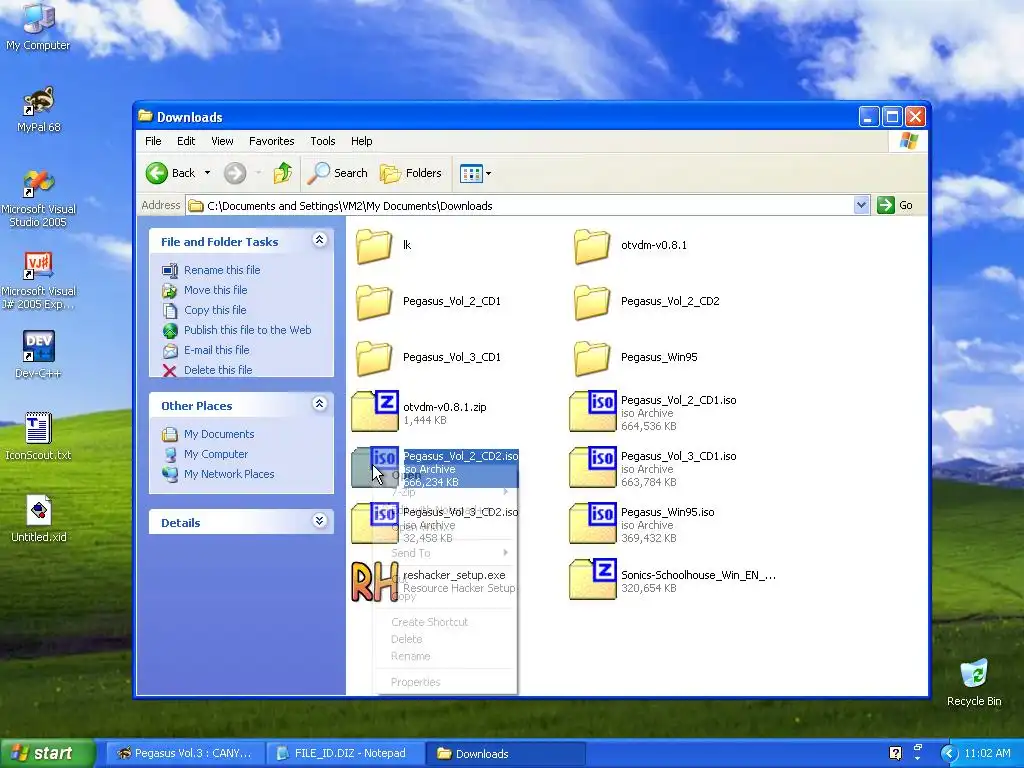Collapse the Other Places panel
Viewport: 1024px width, 768px height.
coord(319,404)
